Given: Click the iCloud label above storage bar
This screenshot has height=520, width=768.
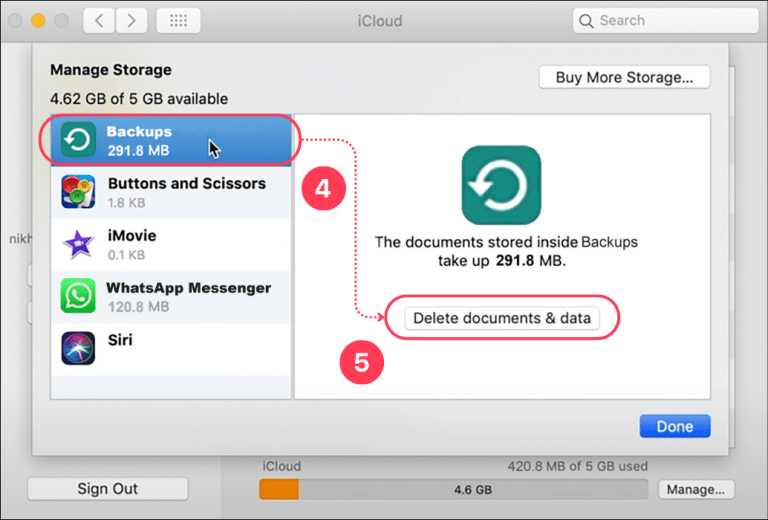Looking at the screenshot, I should coord(282,466).
